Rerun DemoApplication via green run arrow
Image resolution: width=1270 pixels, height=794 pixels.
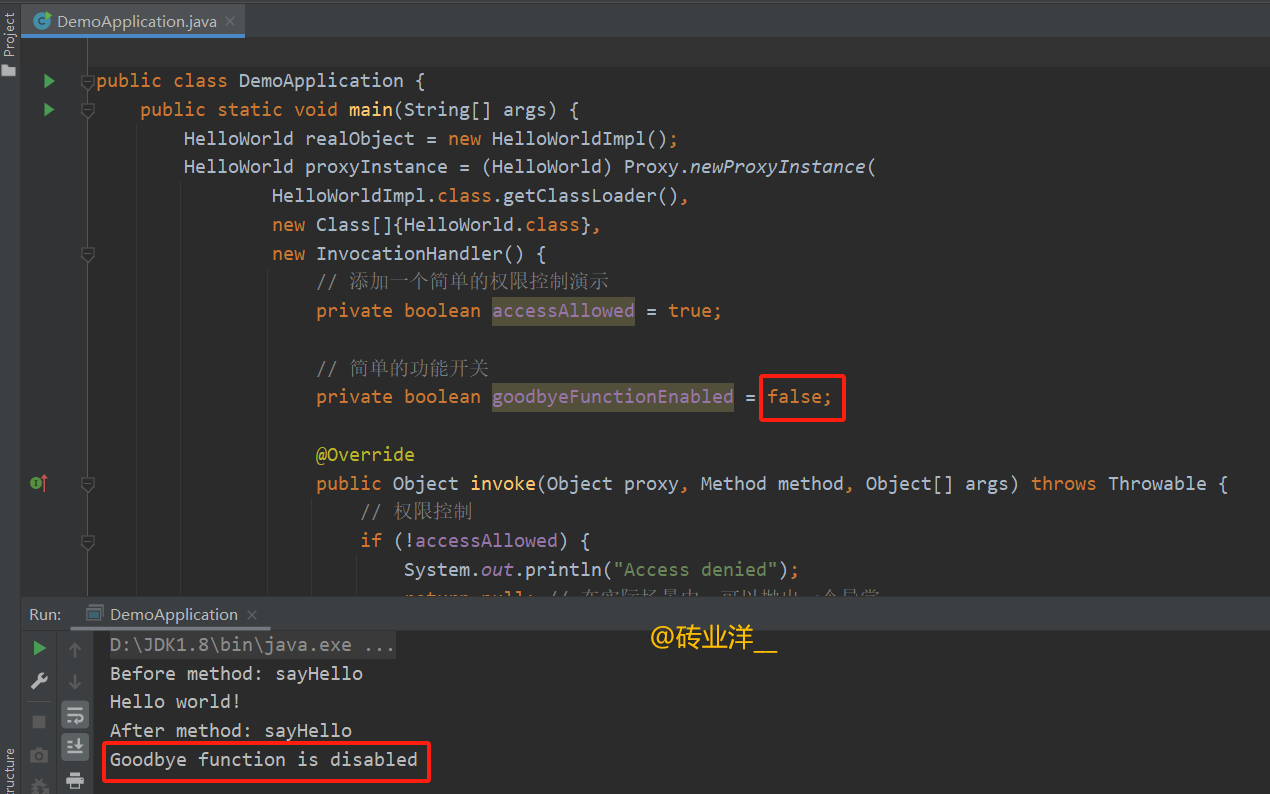(x=39, y=648)
